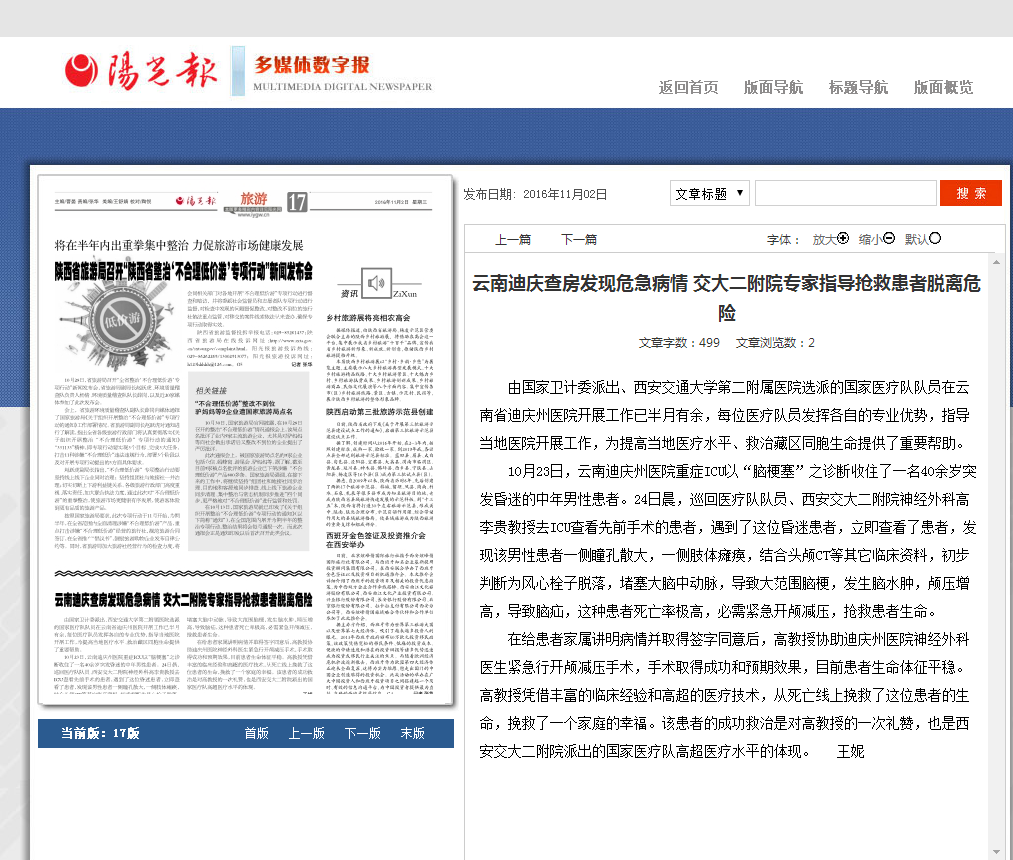The height and width of the screenshot is (860, 1013).
Task: Click inside the search text field
Action: pos(845,193)
